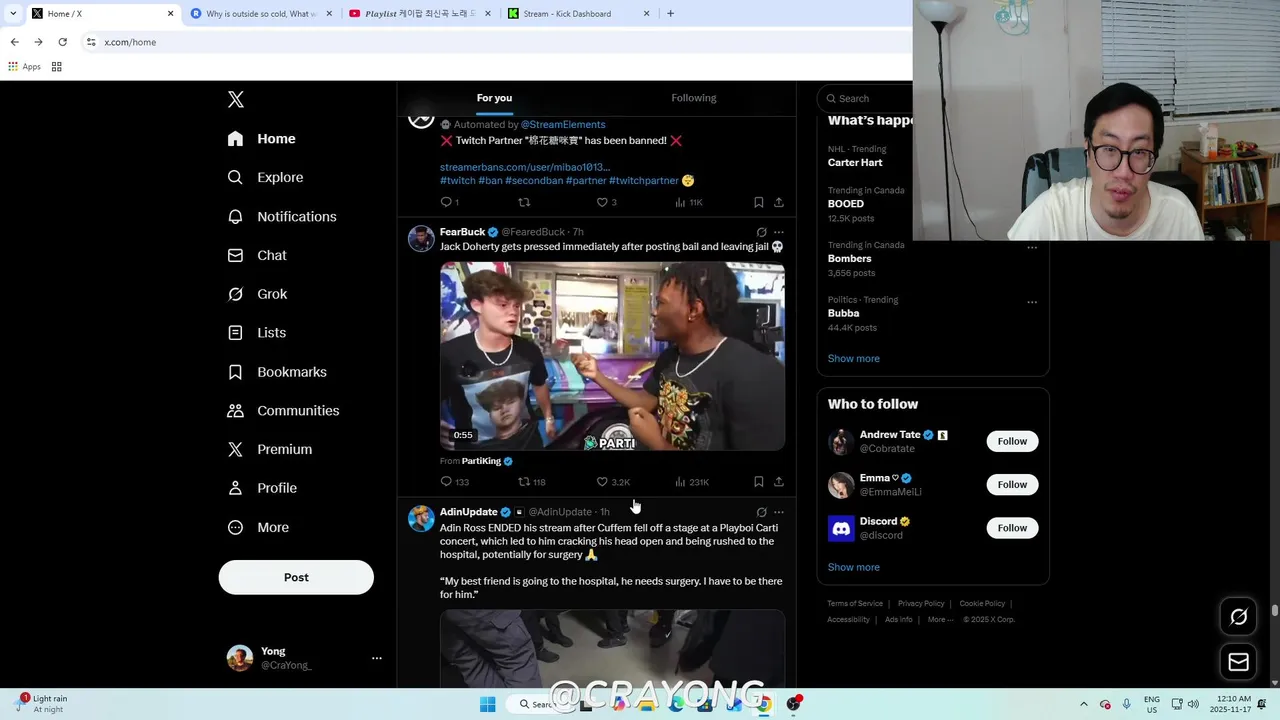Follow Emma
This screenshot has width=1280, height=720.
click(x=1012, y=484)
